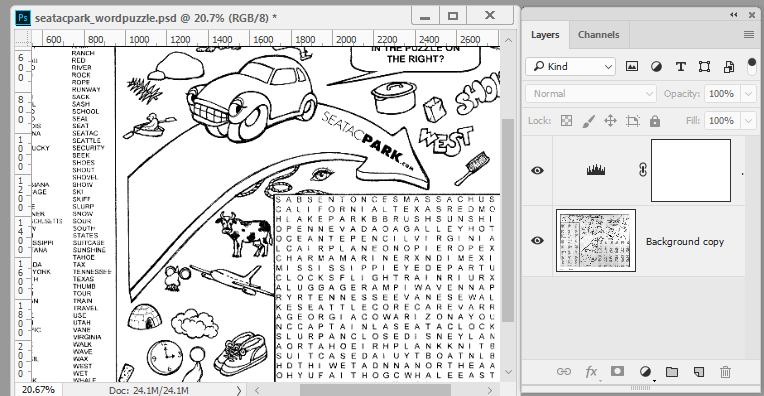Click the horizontal scrollbar left arrow
Screen dimensions: 764x396
tap(257, 390)
